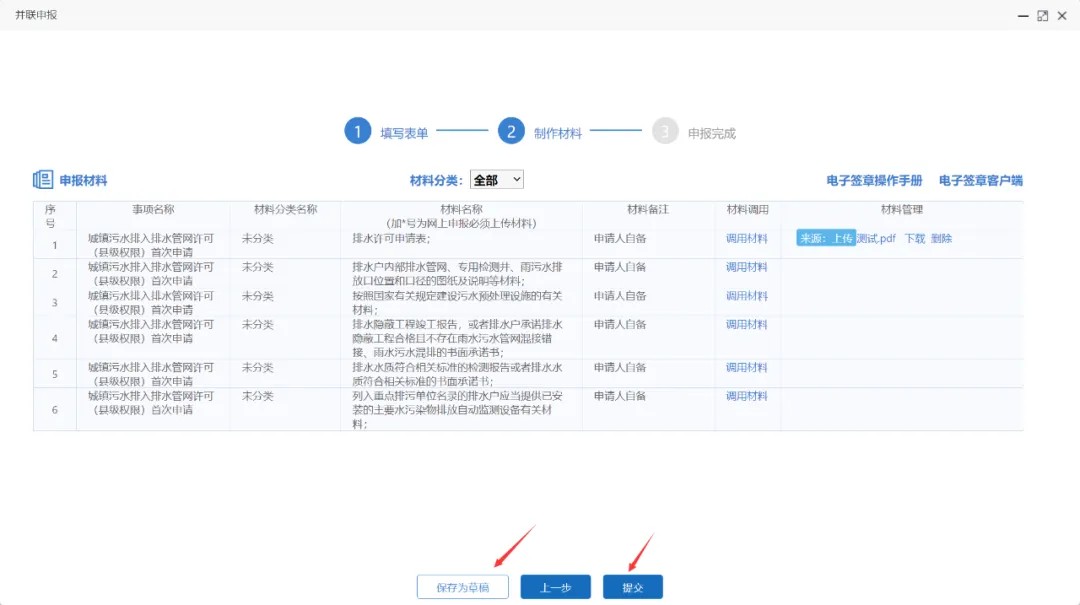
Task: Open 电子签章操作手册 link
Action: 874,181
